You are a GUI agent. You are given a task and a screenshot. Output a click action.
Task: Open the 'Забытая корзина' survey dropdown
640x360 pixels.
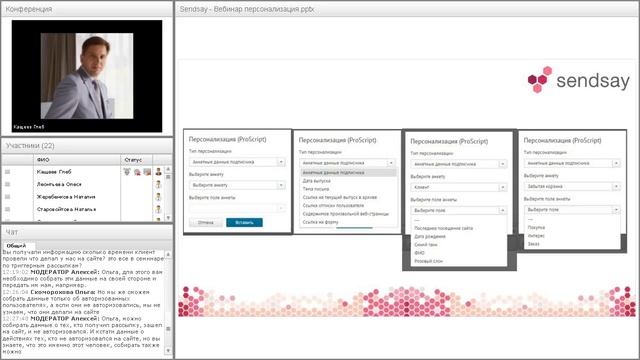[x=572, y=187]
